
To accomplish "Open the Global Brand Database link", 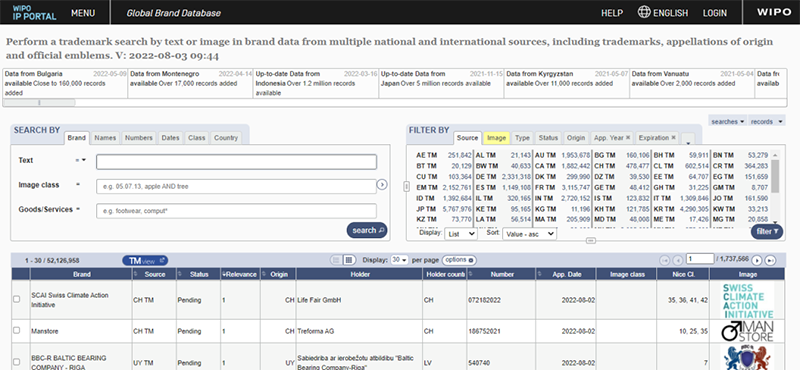I will pos(173,13).
